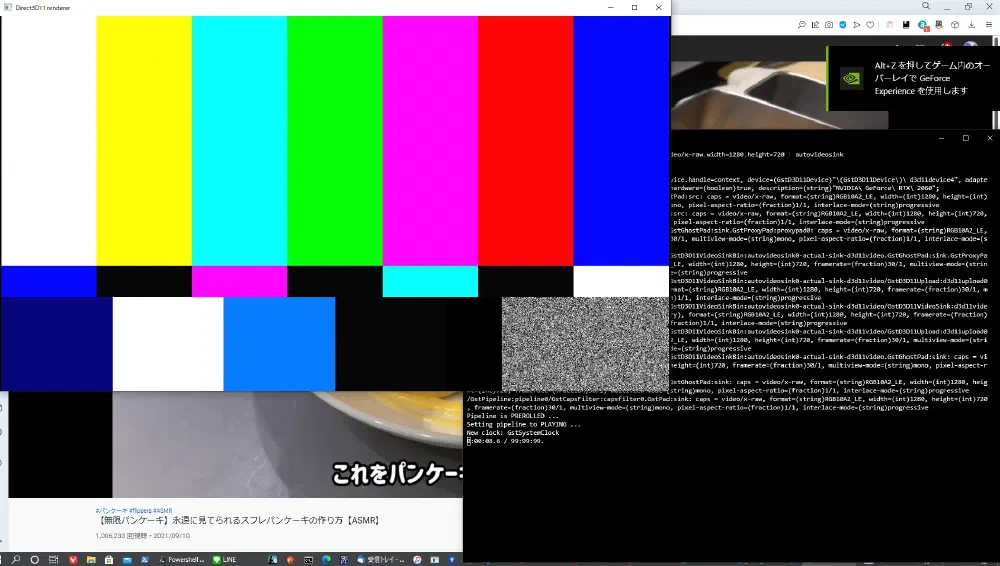Image resolution: width=1000 pixels, height=566 pixels.
Task: Click 'autovideosink' at the terminal command line
Action: pyautogui.click(x=820, y=154)
